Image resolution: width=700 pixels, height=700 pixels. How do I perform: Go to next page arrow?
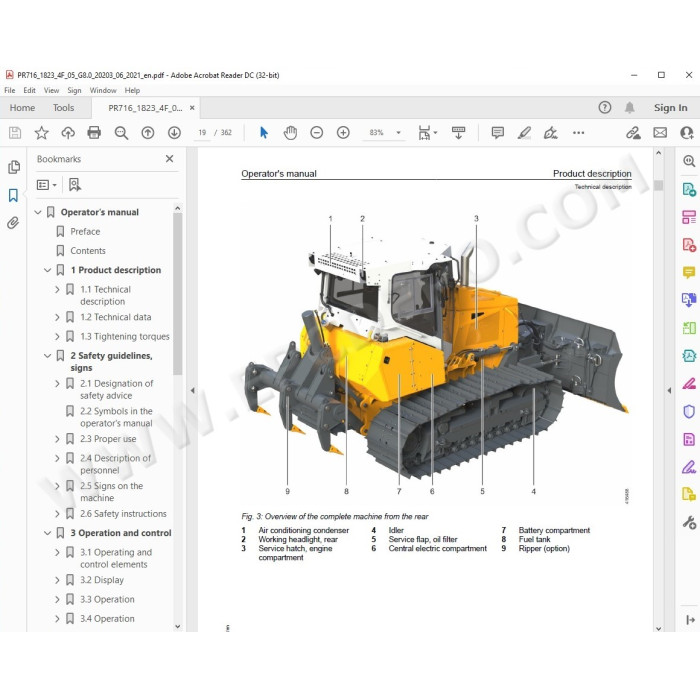point(174,133)
